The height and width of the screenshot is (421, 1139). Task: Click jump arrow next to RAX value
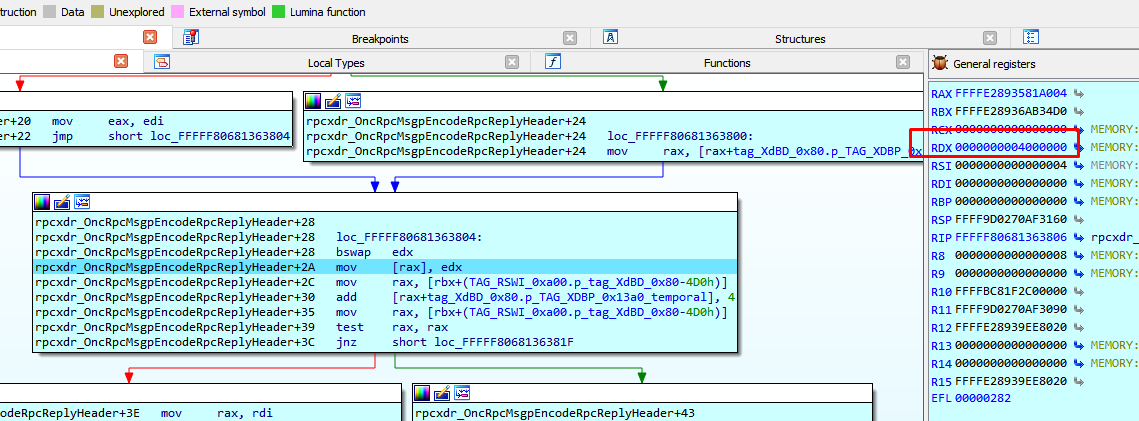coord(1079,94)
